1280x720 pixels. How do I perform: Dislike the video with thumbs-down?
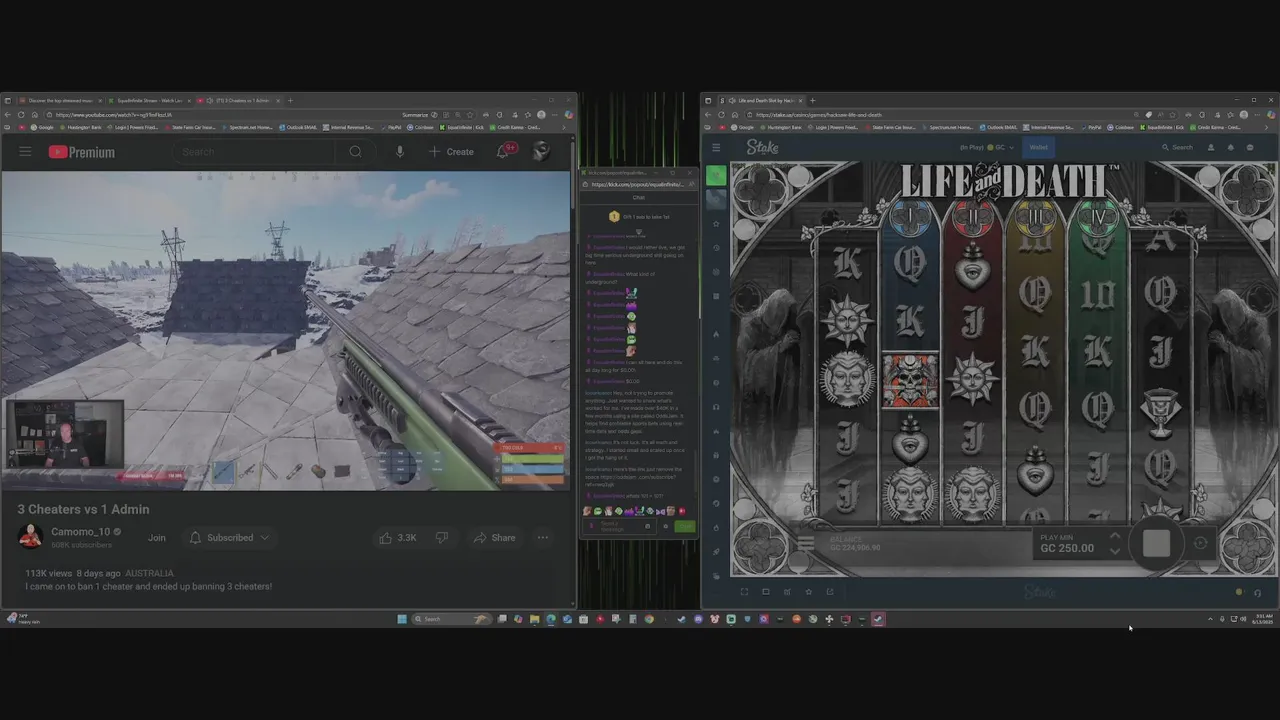tap(441, 538)
